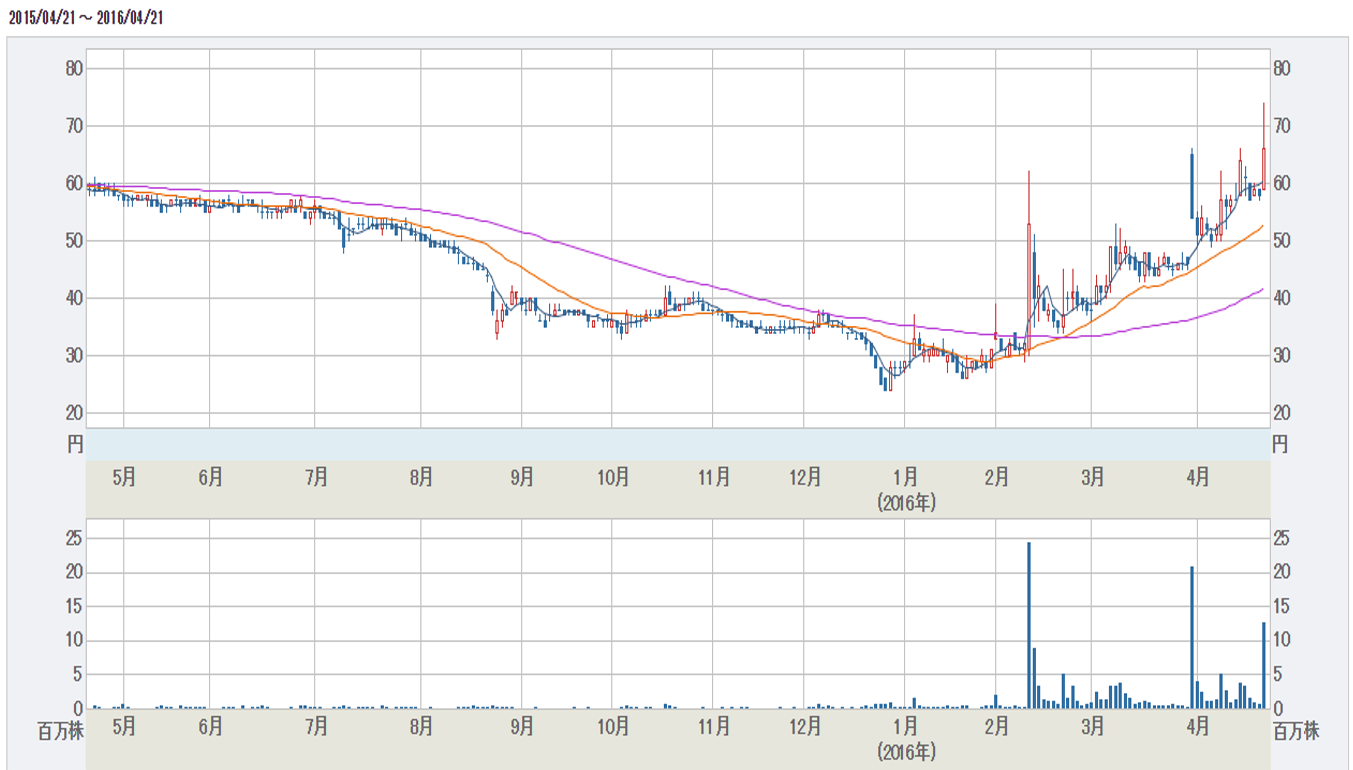The height and width of the screenshot is (770, 1353).
Task: Click the 60 label on the left price axis
Action: [x=75, y=184]
